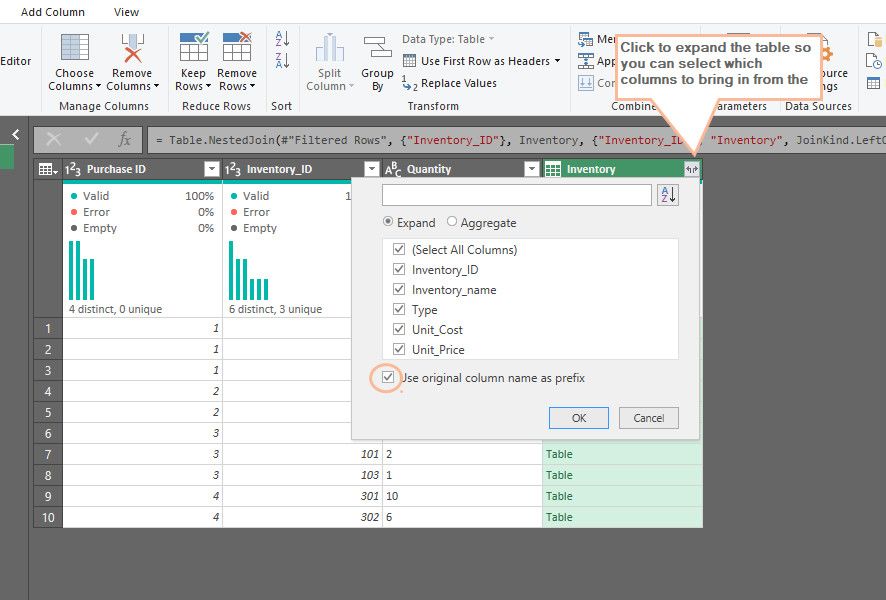The width and height of the screenshot is (886, 600).
Task: Click the Remove Rows icon
Action: pos(237,47)
